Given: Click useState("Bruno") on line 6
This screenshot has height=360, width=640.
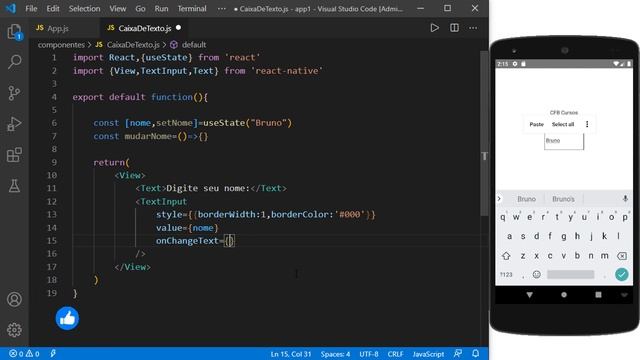Looking at the screenshot, I should tap(247, 123).
